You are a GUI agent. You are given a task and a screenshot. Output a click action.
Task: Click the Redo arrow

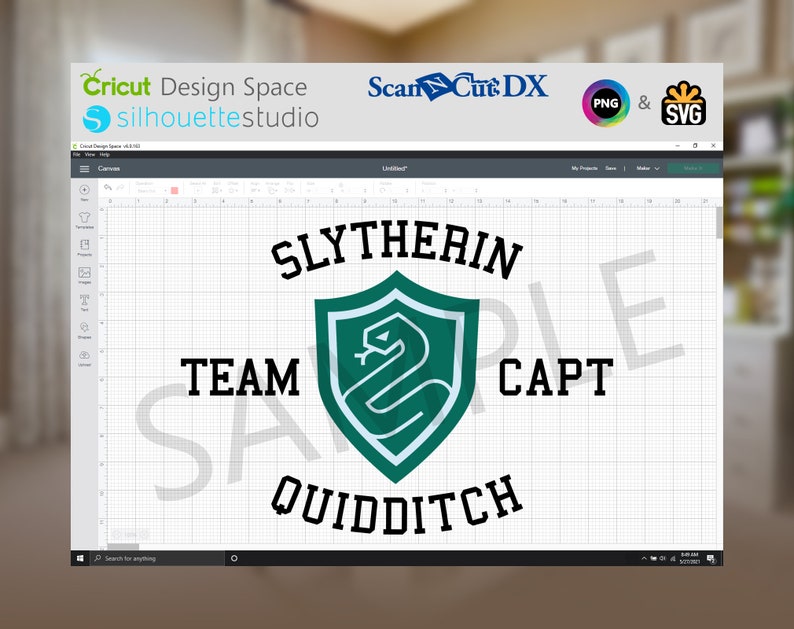120,187
